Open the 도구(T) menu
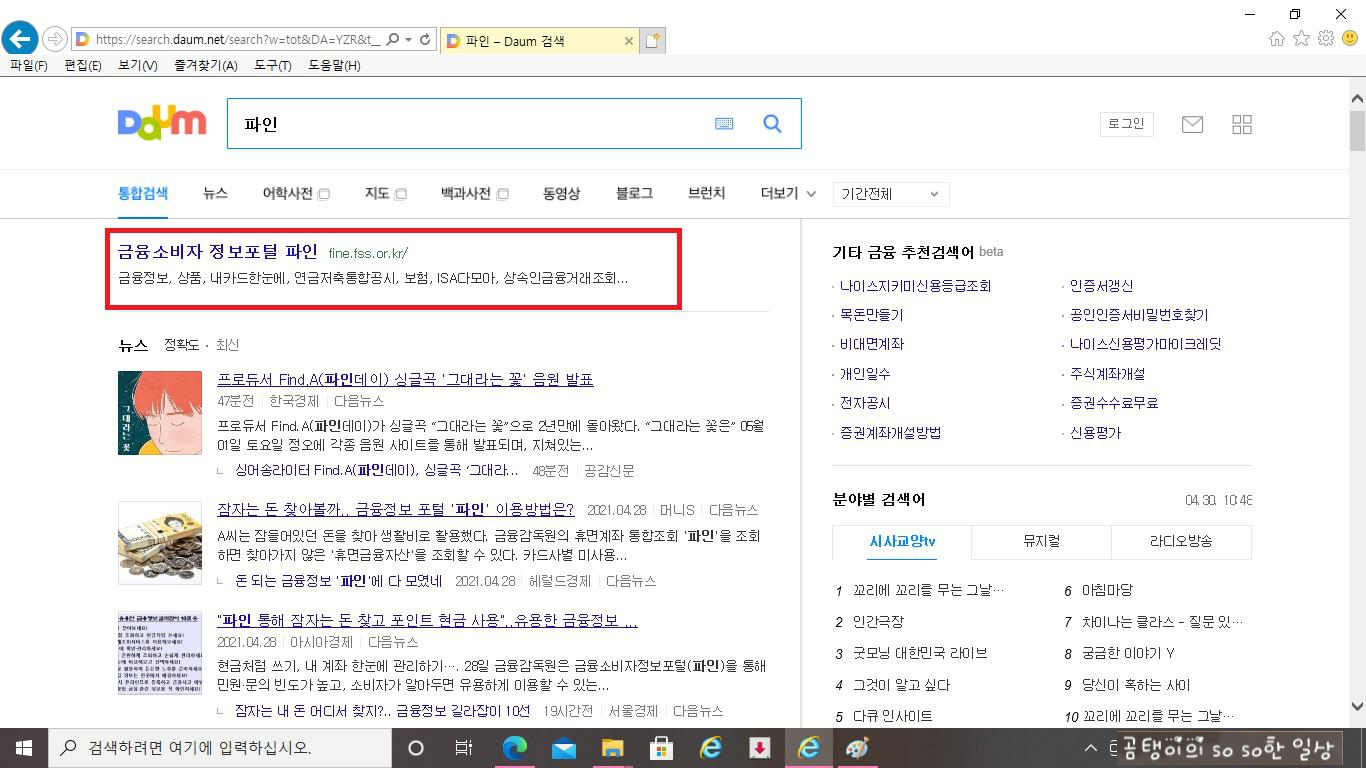Screen dimensions: 1366x768 pyautogui.click(x=272, y=65)
